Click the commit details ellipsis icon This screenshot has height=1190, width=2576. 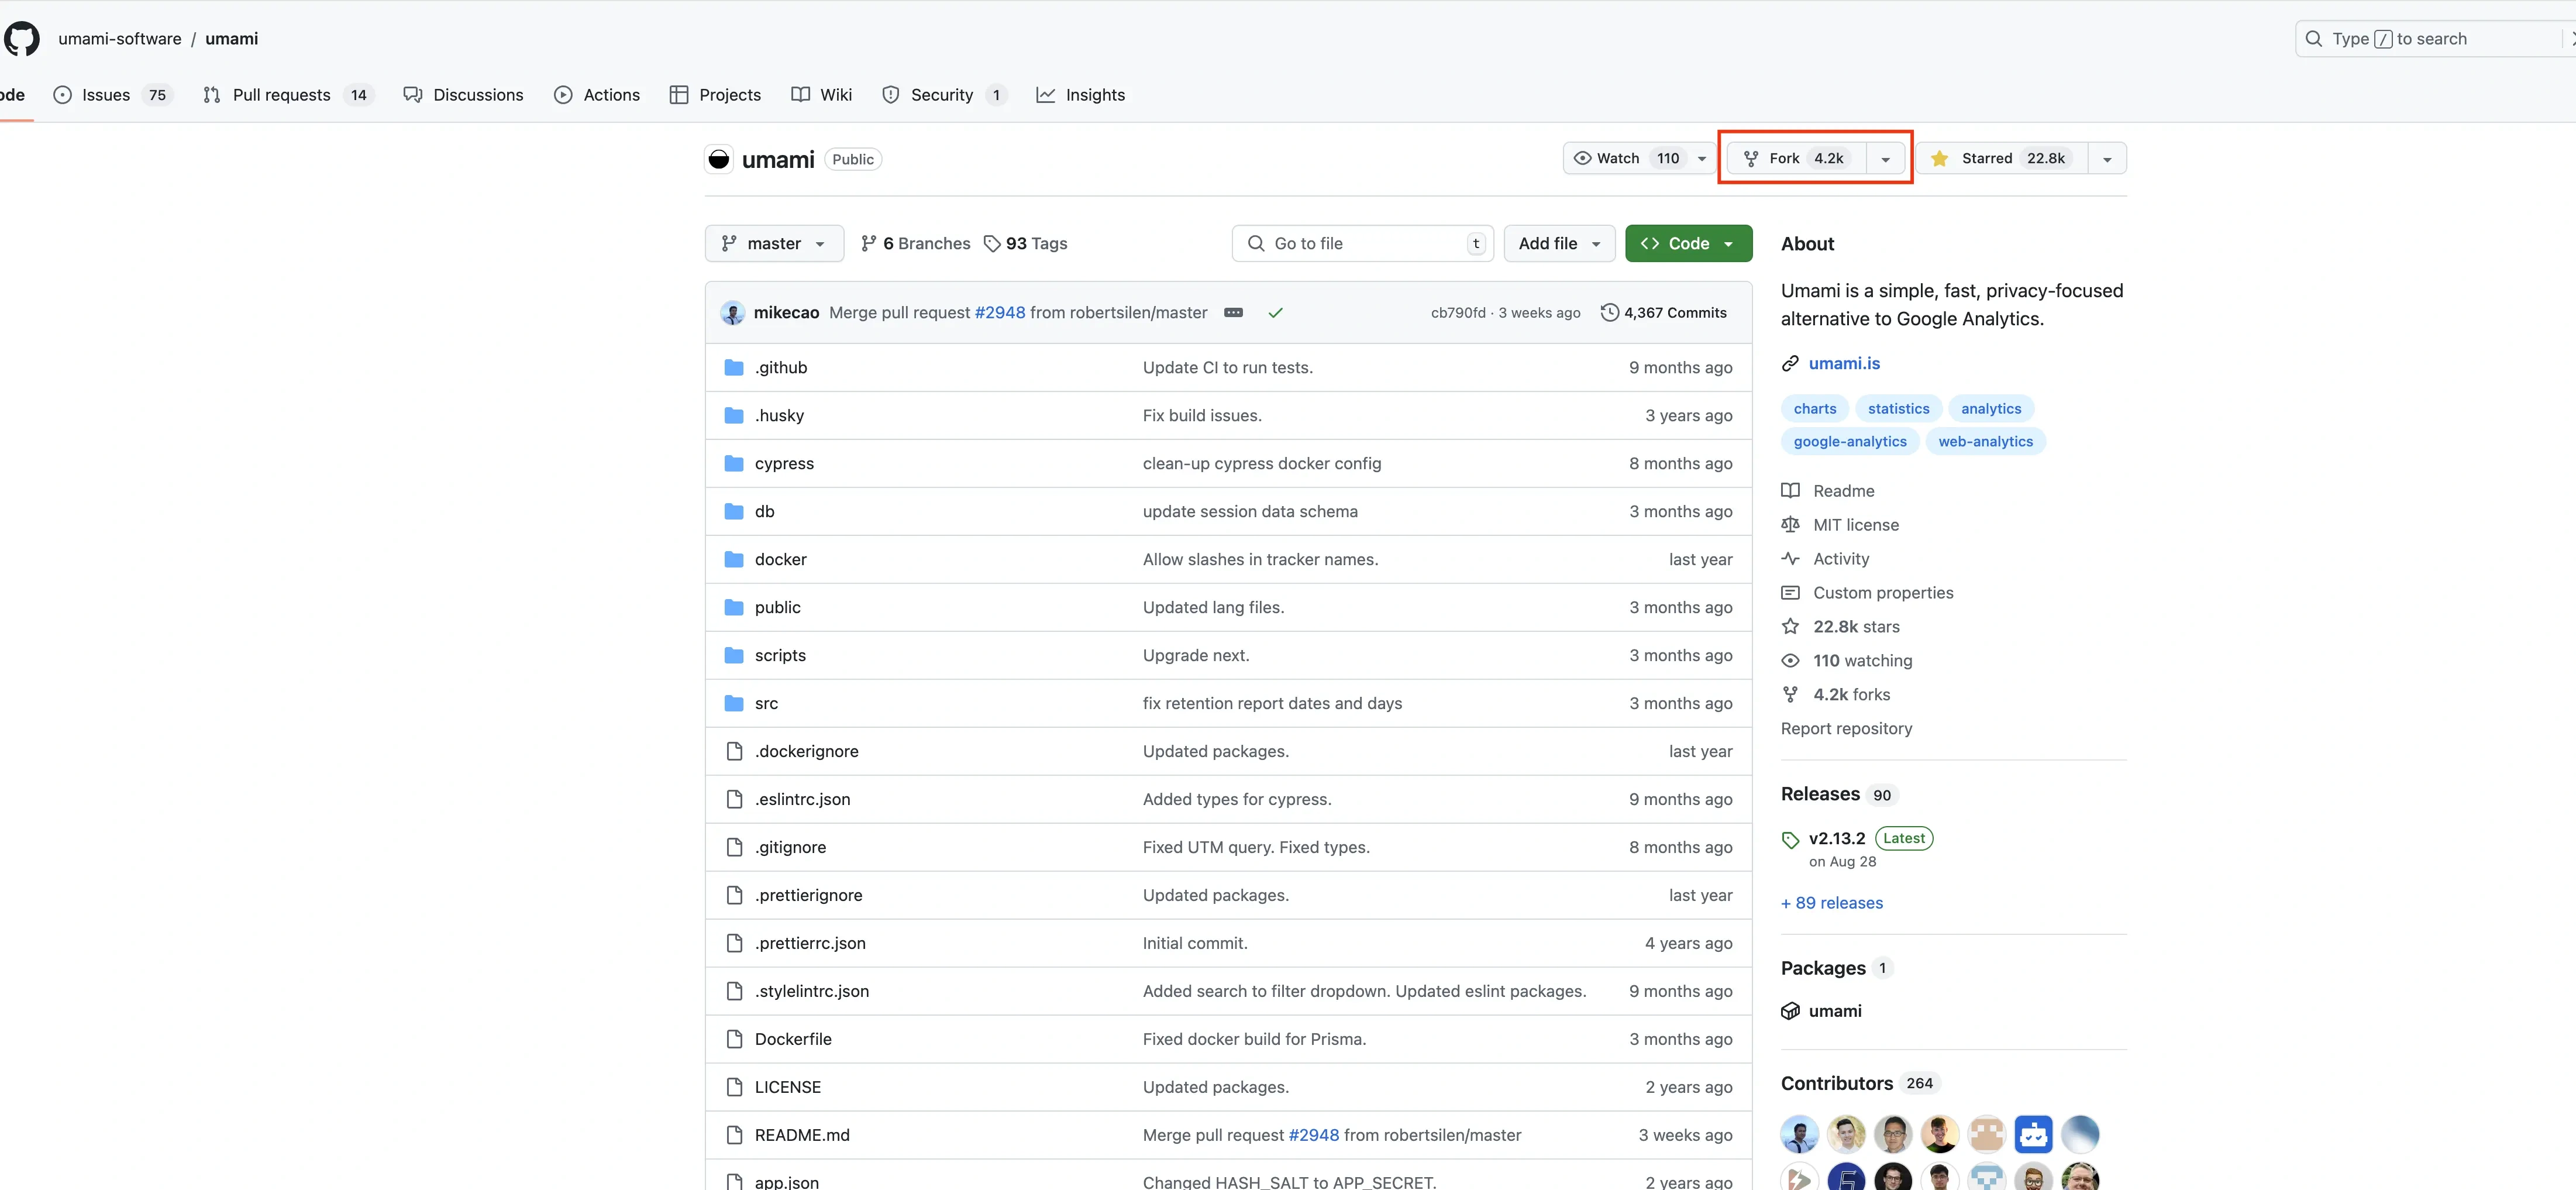click(x=1233, y=313)
